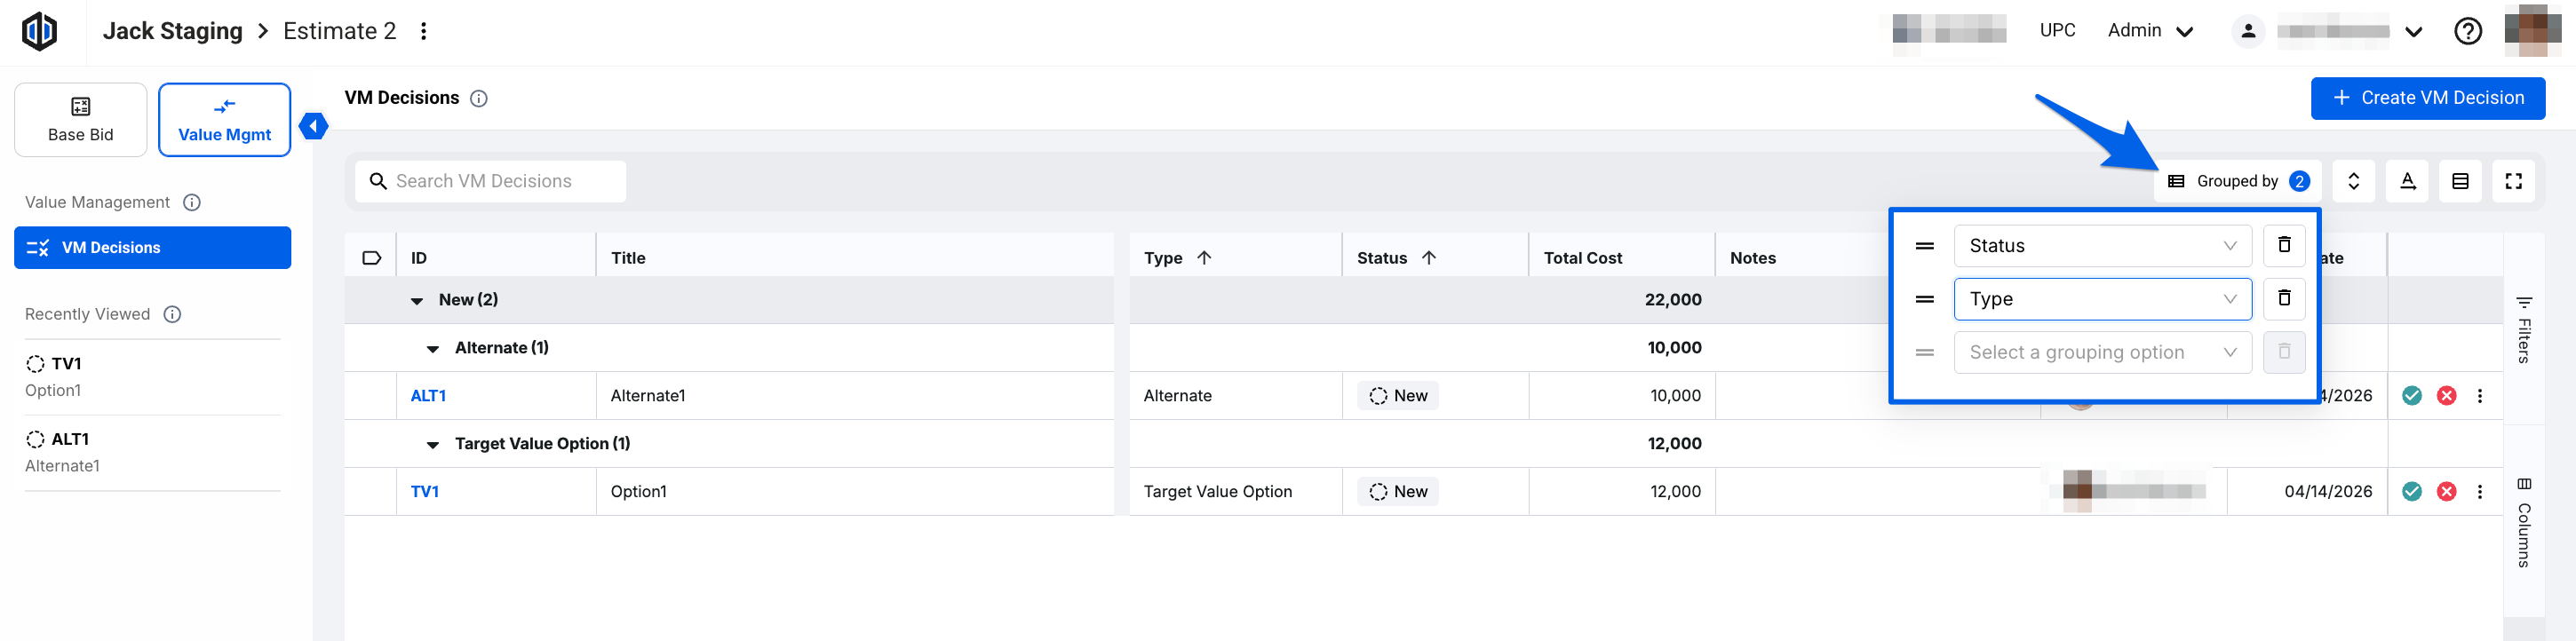Remove the Type grouping via trash icon
The image size is (2576, 641).
(x=2283, y=298)
